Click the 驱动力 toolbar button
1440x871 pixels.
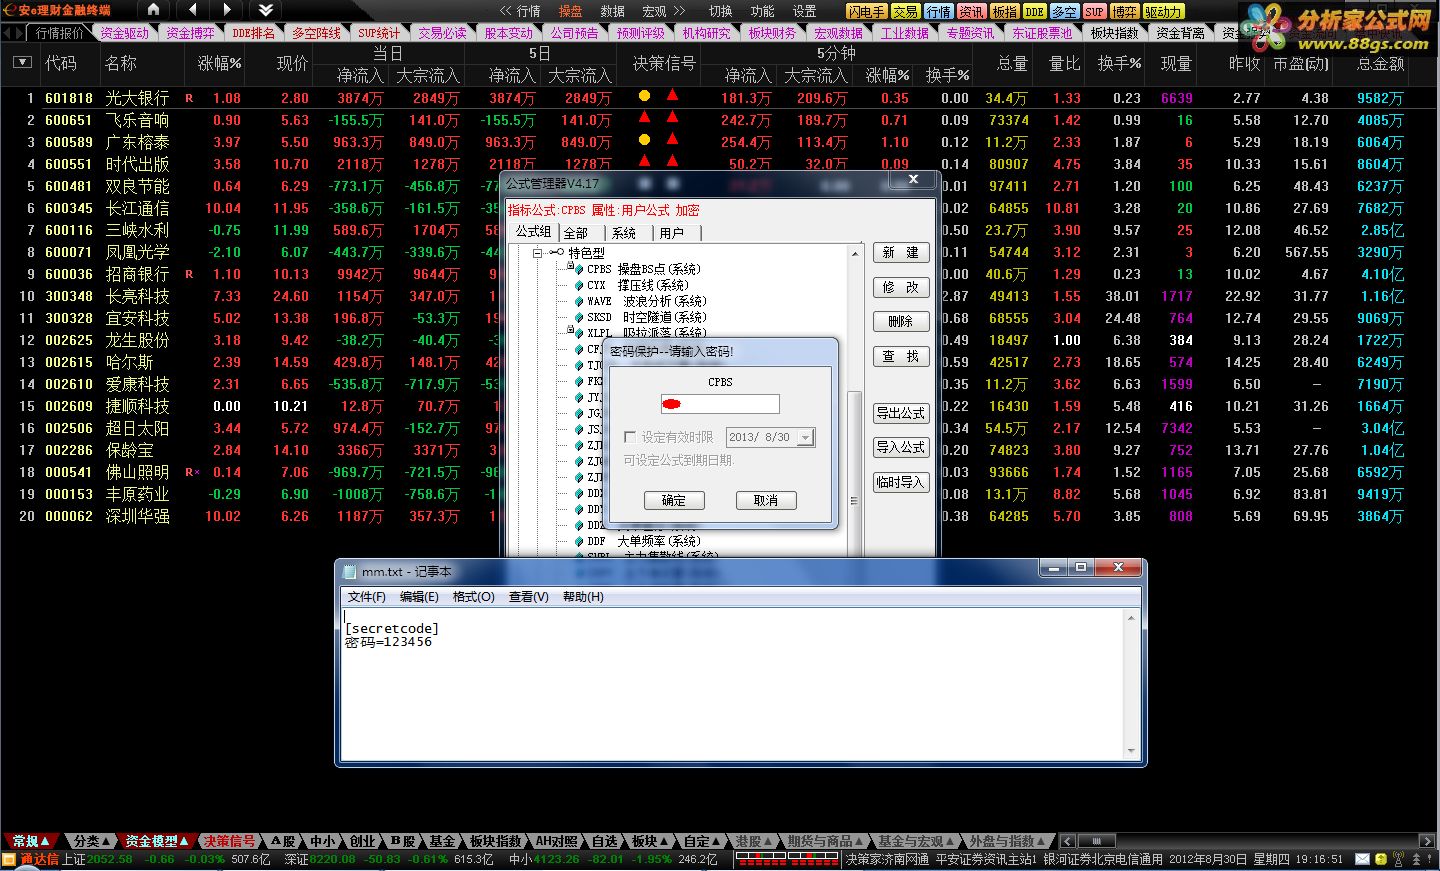(x=1163, y=11)
